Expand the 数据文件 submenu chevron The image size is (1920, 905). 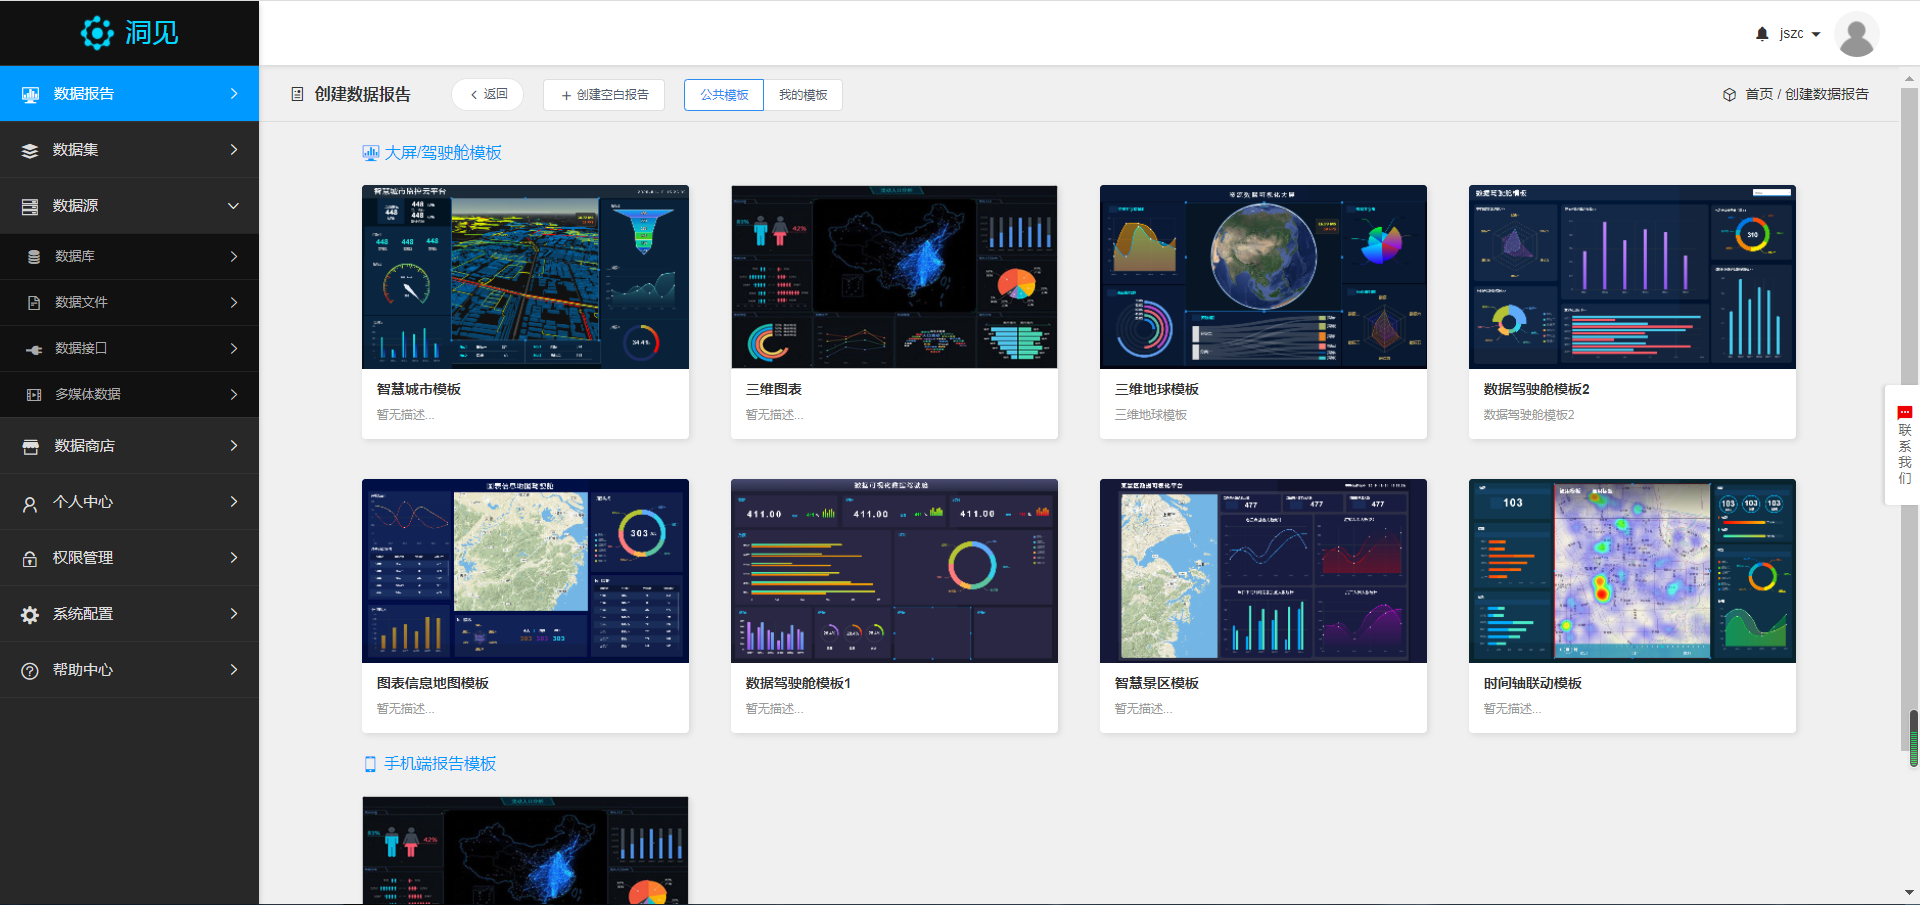234,303
